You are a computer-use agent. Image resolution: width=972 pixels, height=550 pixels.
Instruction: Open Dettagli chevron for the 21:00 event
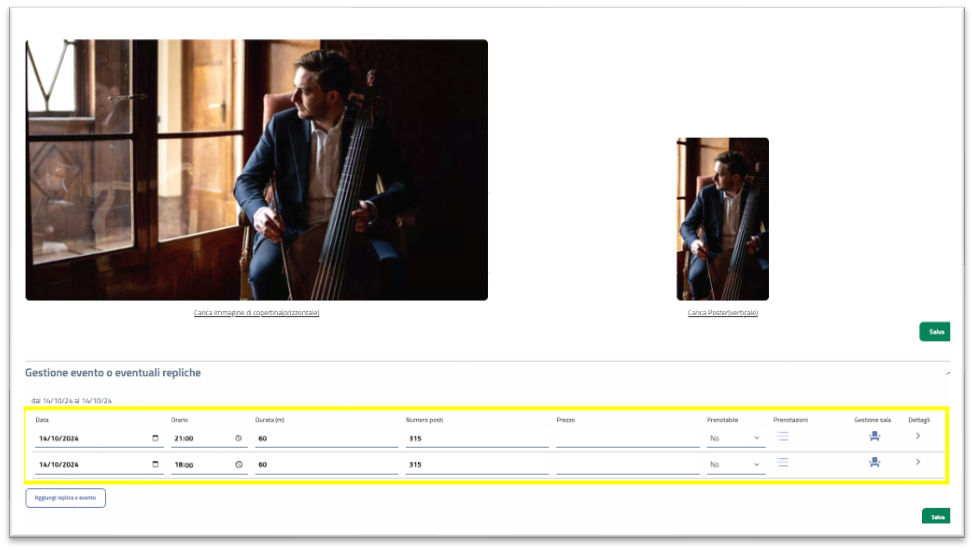[918, 435]
